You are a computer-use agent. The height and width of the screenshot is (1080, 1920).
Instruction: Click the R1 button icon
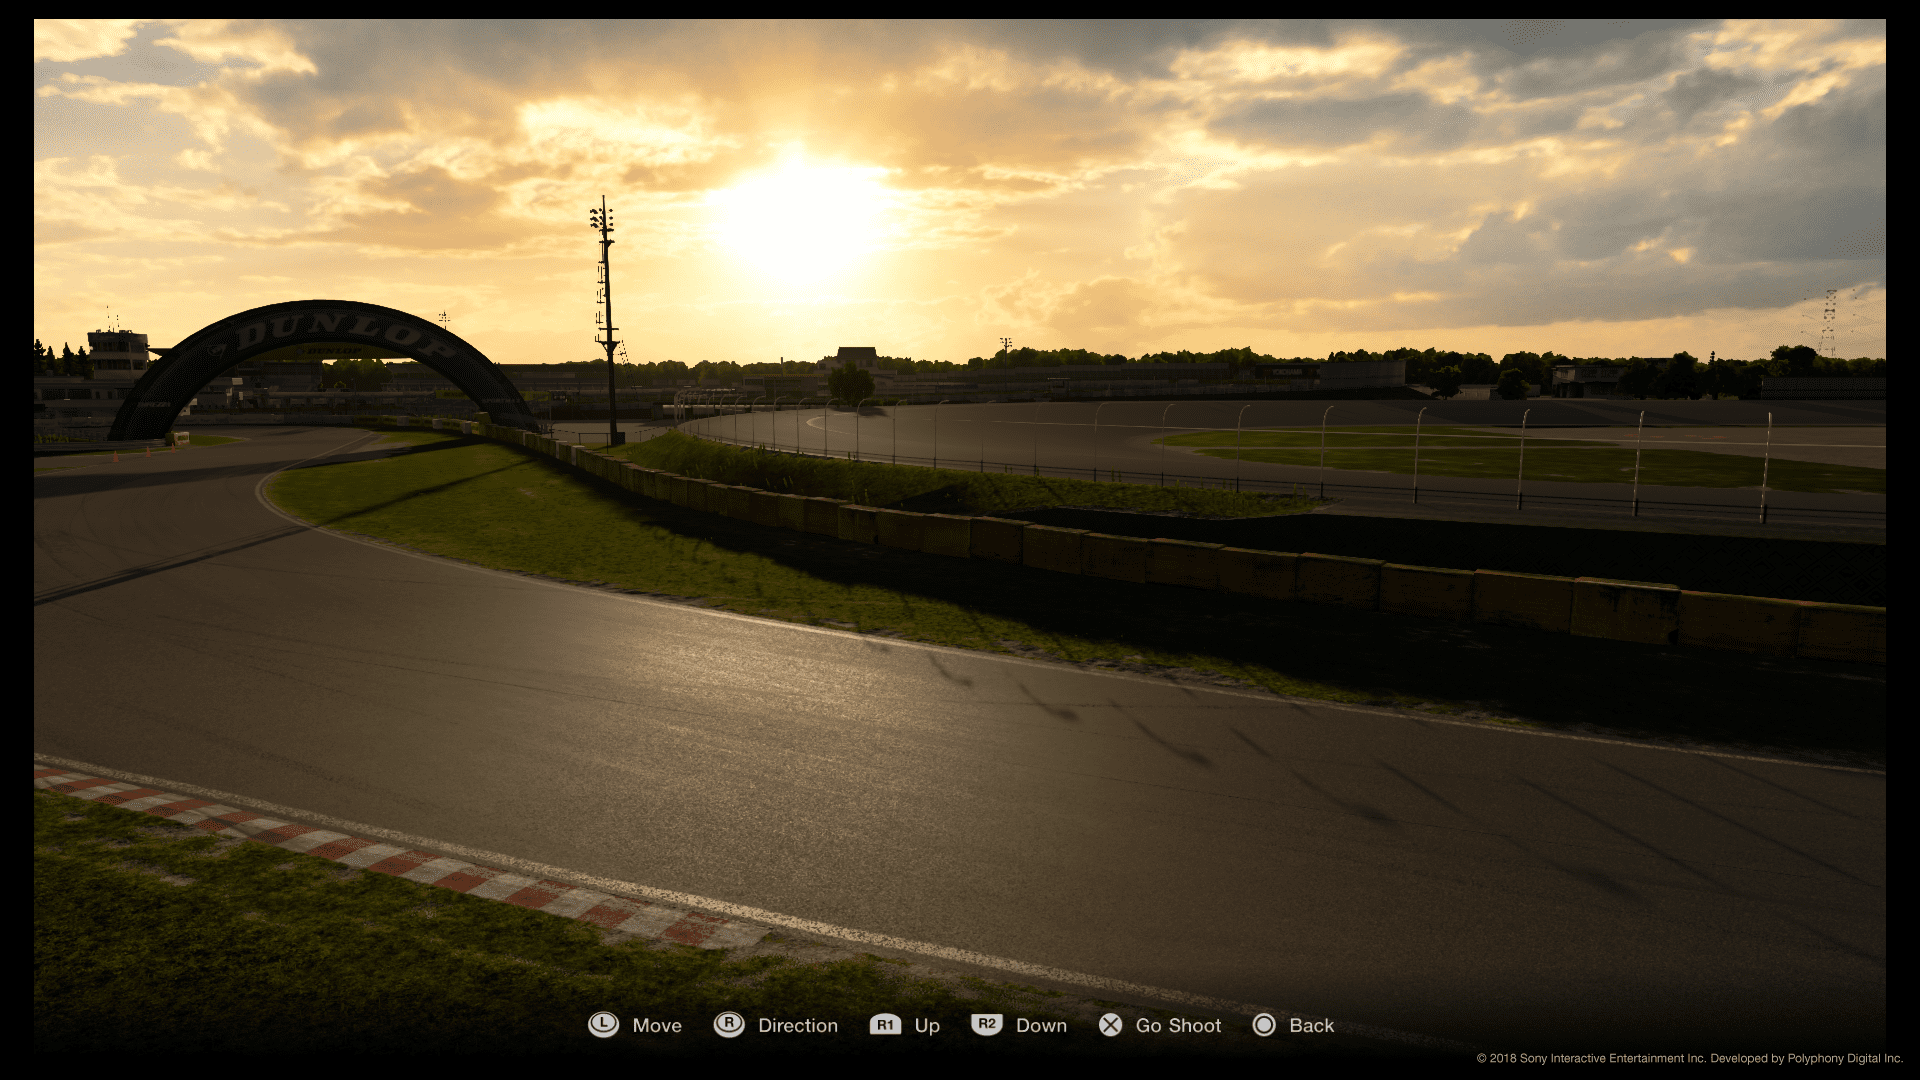click(x=885, y=1025)
